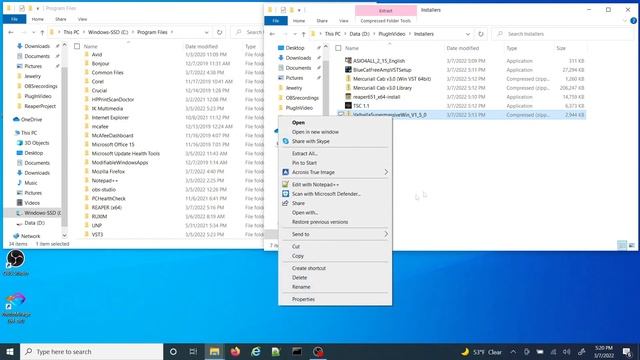Sort Installers list by Size column
This screenshot has height=360, width=640.
[561, 48]
